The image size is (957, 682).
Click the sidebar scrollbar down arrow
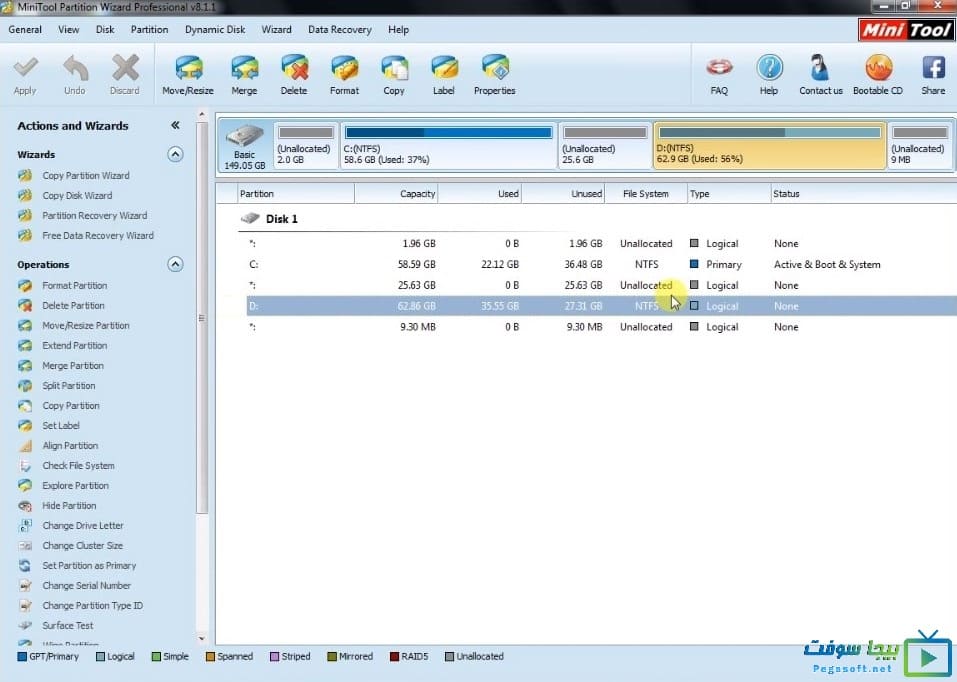tap(201, 638)
